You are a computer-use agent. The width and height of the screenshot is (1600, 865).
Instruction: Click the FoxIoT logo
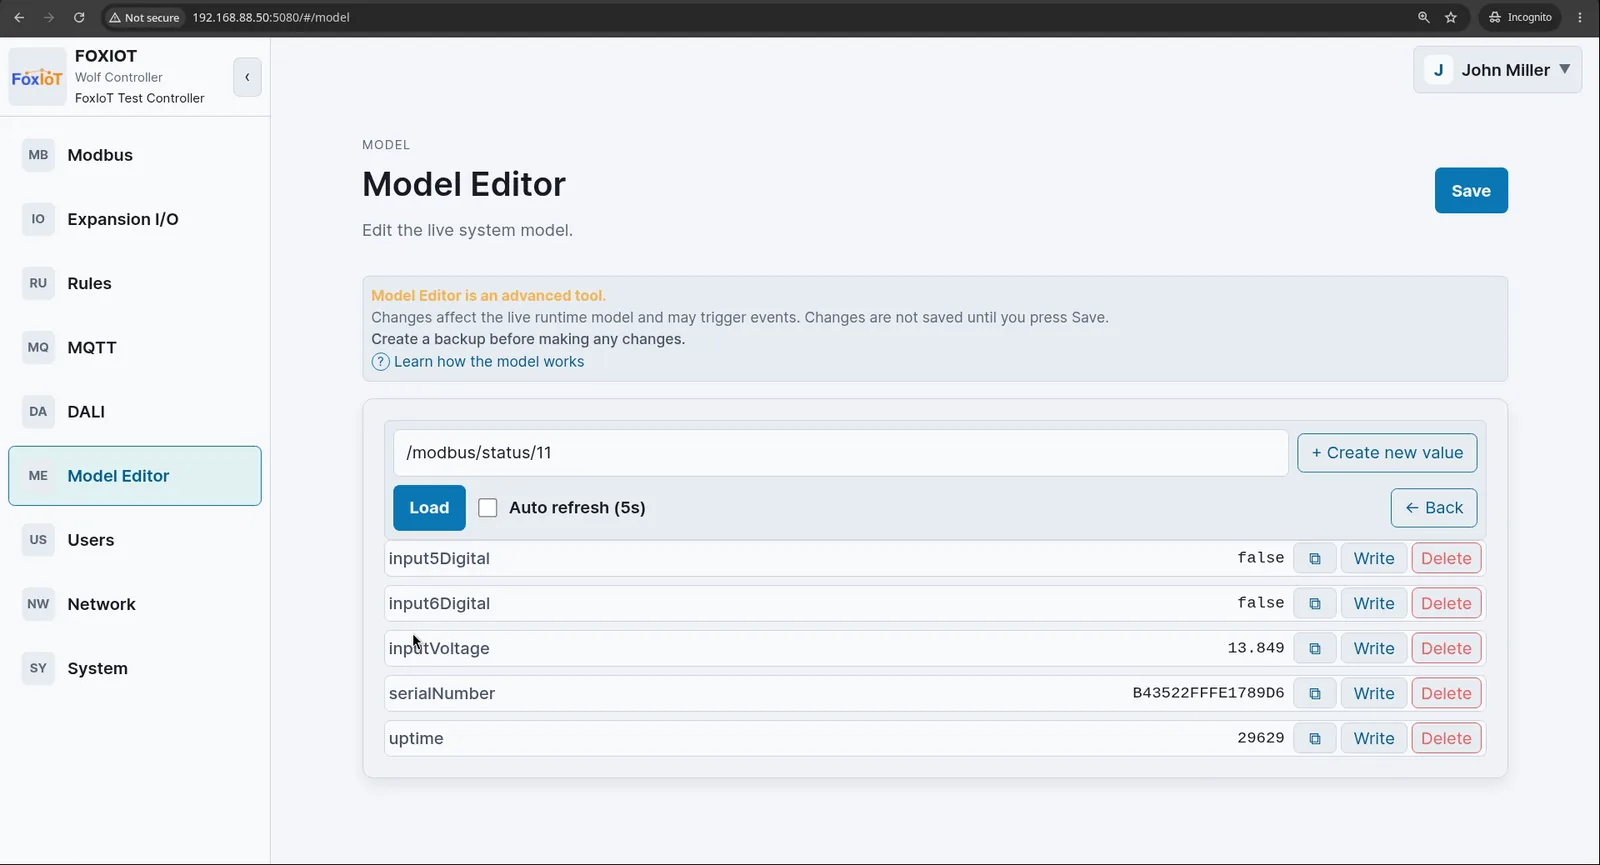37,77
